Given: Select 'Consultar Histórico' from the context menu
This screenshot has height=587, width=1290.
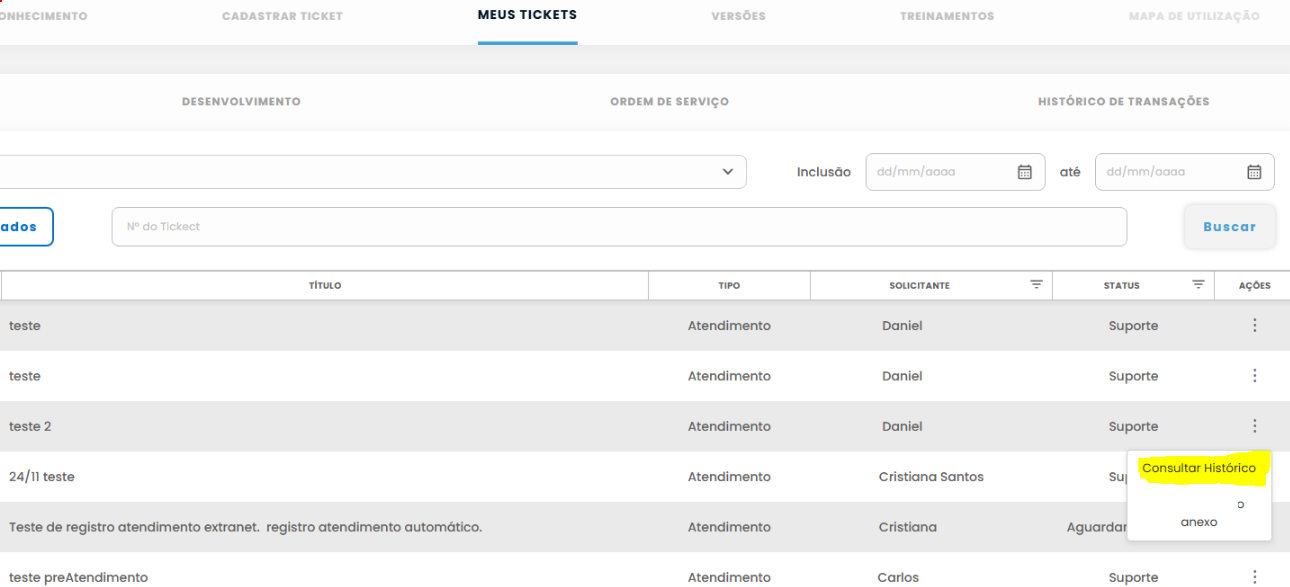Looking at the screenshot, I should pyautogui.click(x=1198, y=468).
